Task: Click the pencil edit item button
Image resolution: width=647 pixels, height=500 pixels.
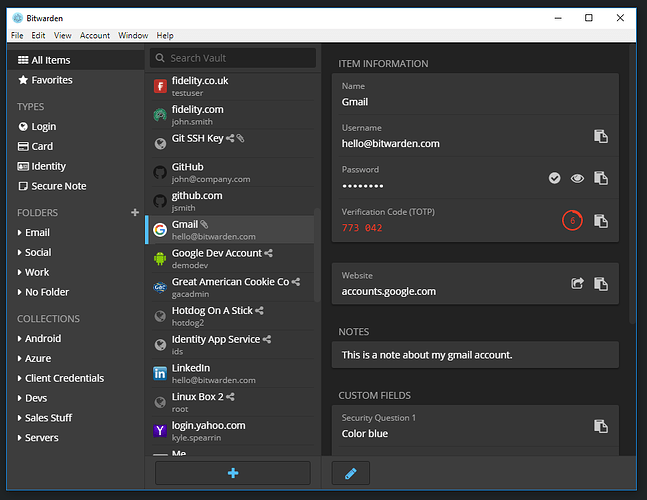Action: (350, 473)
